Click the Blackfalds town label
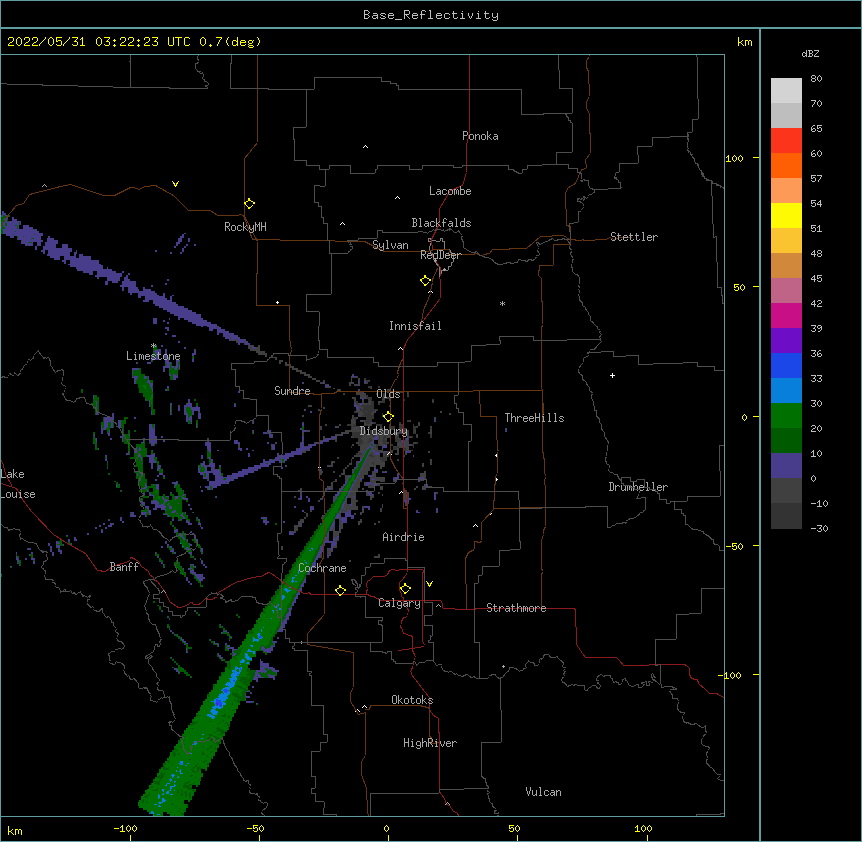862x842 pixels. pos(441,223)
